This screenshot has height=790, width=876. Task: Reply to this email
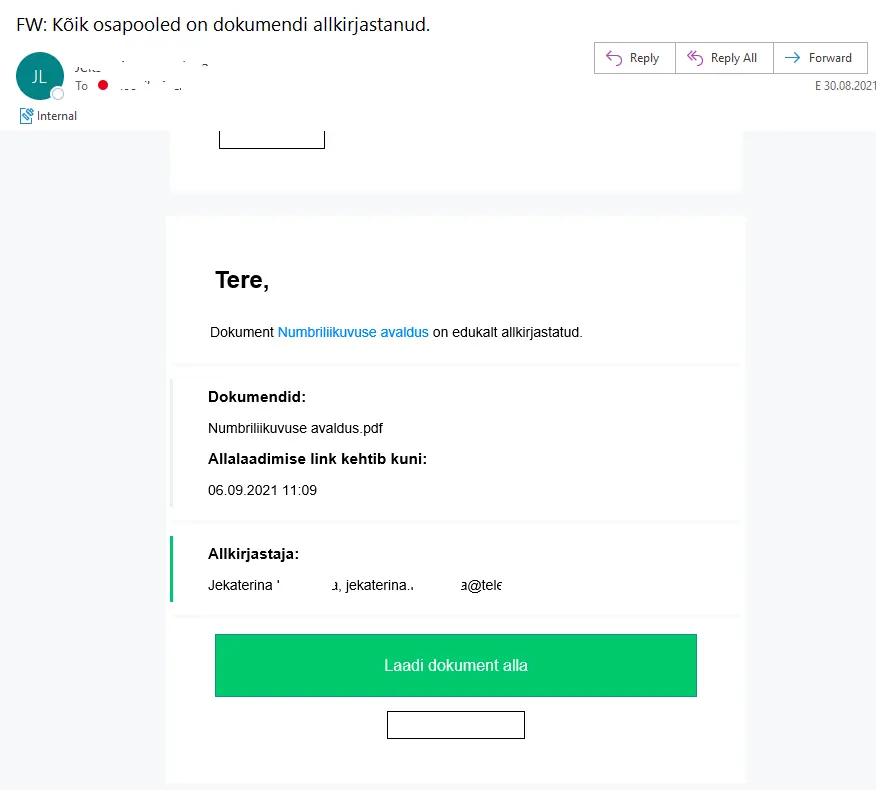tap(635, 58)
